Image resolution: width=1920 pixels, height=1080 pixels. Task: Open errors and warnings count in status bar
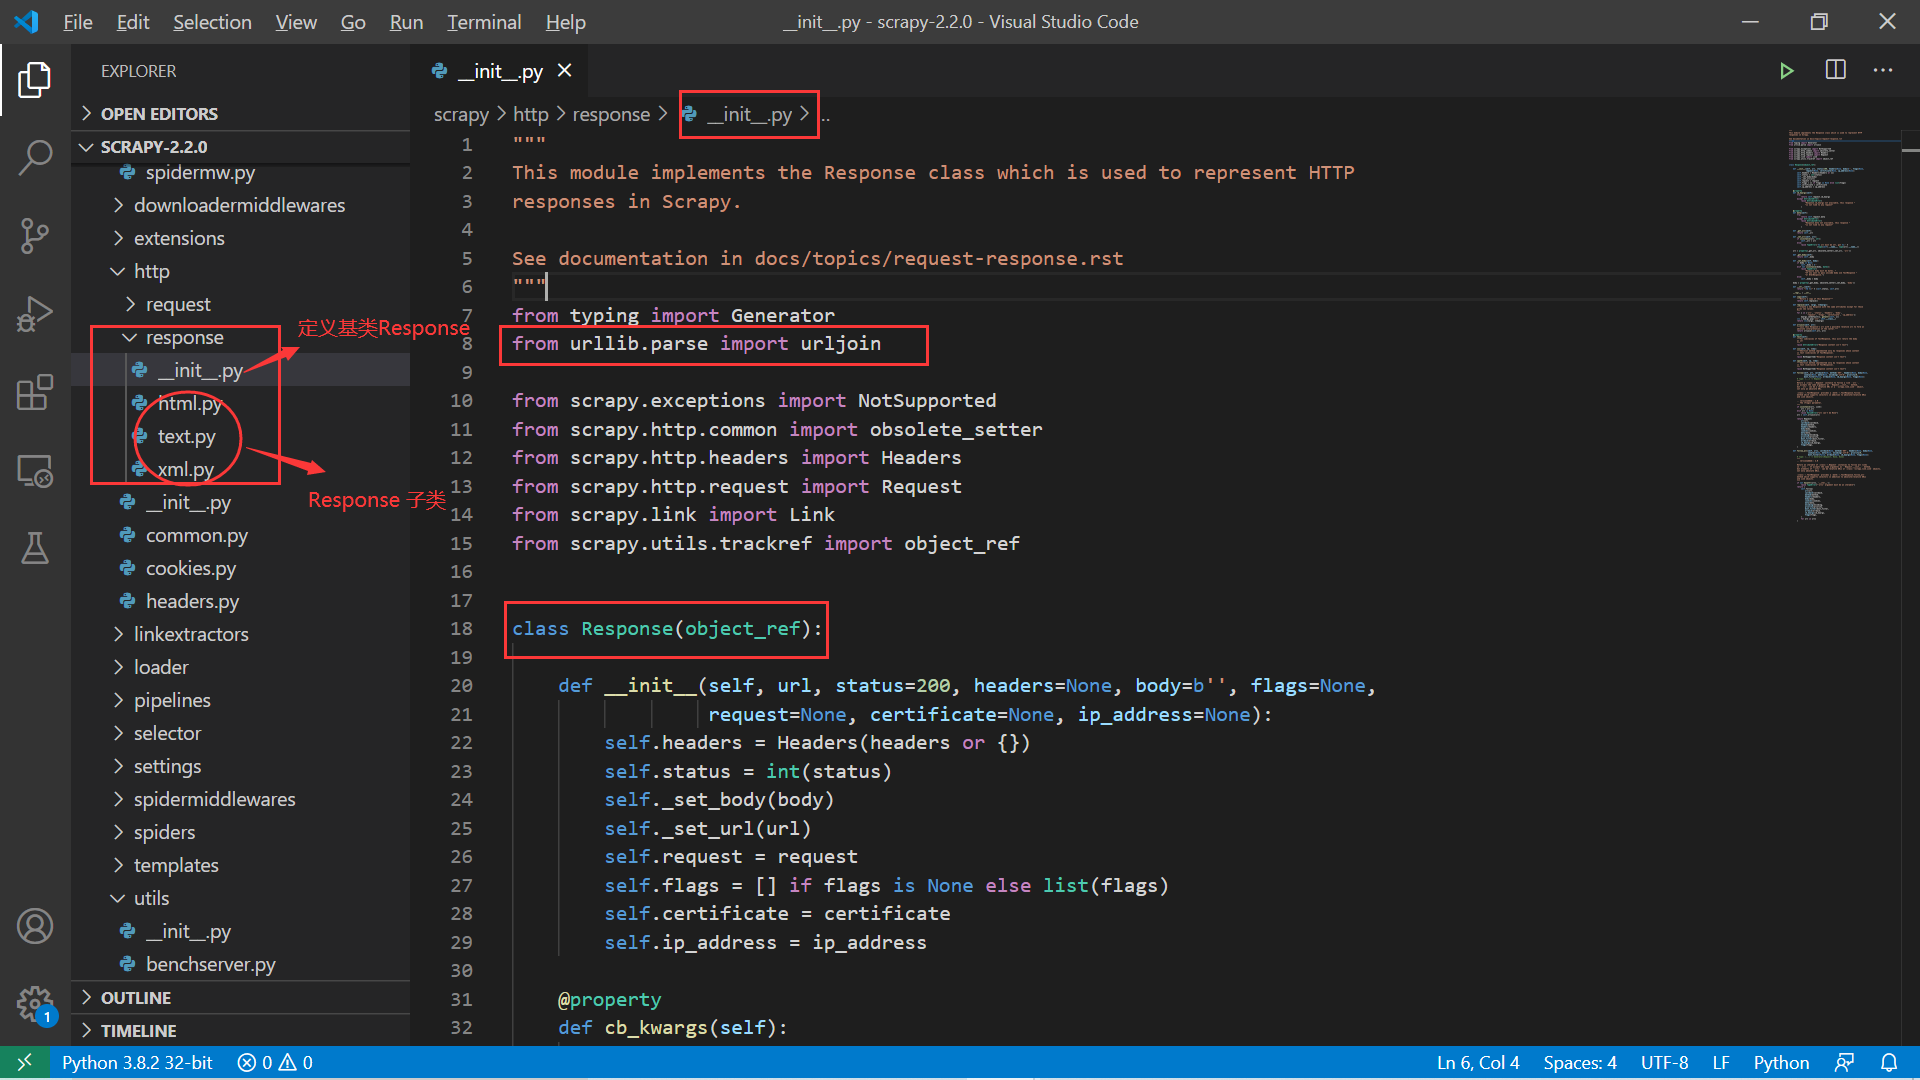click(x=275, y=1062)
